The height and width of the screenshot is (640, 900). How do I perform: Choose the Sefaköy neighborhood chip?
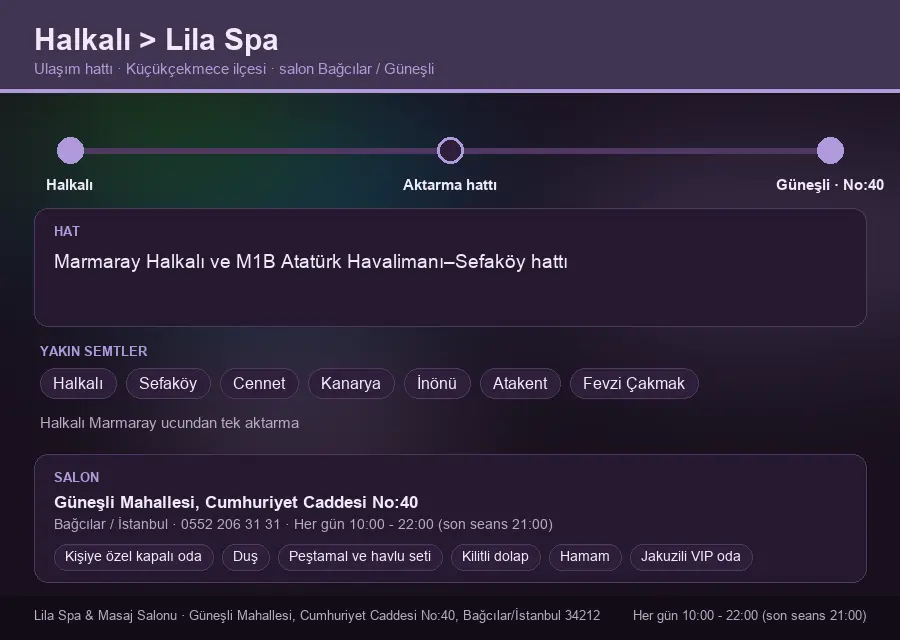(168, 383)
